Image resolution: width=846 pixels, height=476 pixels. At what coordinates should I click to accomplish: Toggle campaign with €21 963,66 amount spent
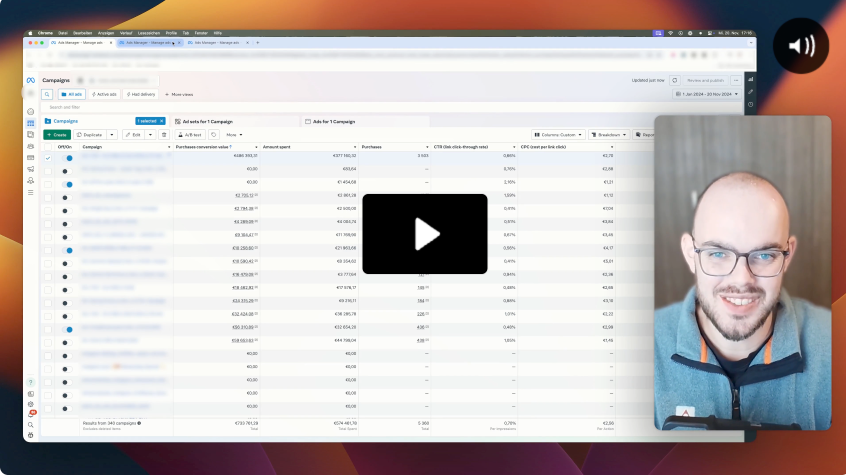[67, 250]
